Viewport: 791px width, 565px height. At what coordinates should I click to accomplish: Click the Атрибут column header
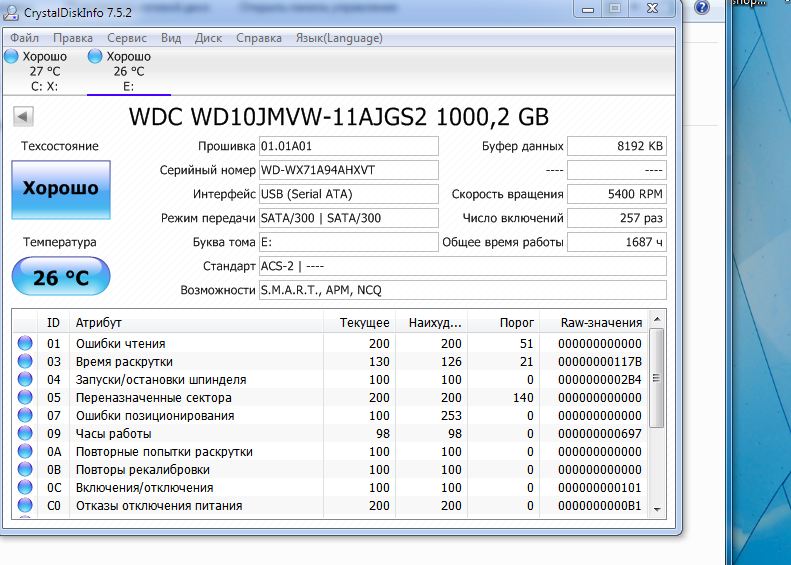[x=196, y=322]
